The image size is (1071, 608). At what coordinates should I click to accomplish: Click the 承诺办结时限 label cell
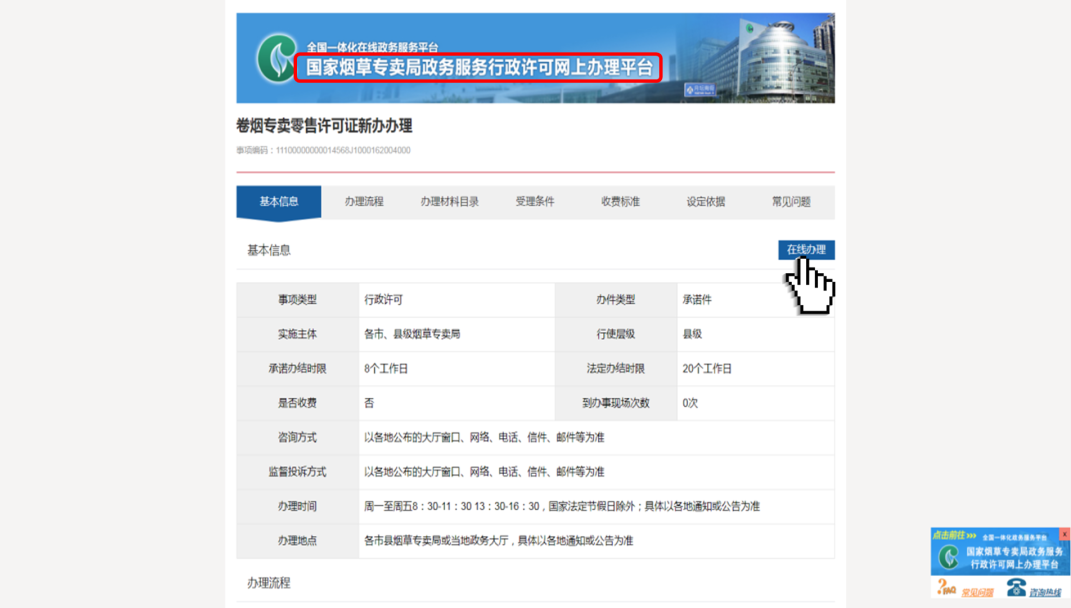[x=298, y=369]
